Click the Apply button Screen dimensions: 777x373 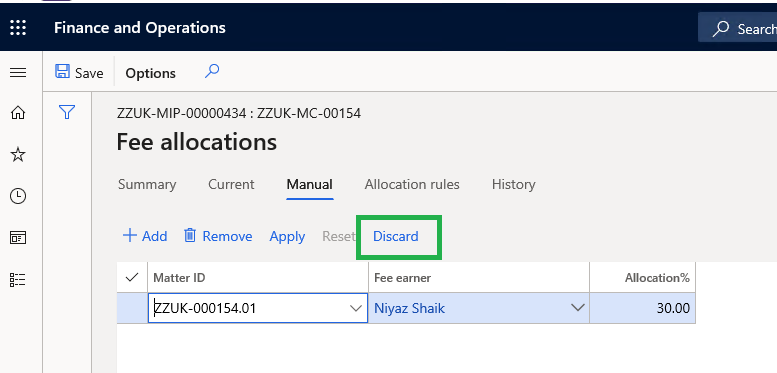tap(287, 237)
